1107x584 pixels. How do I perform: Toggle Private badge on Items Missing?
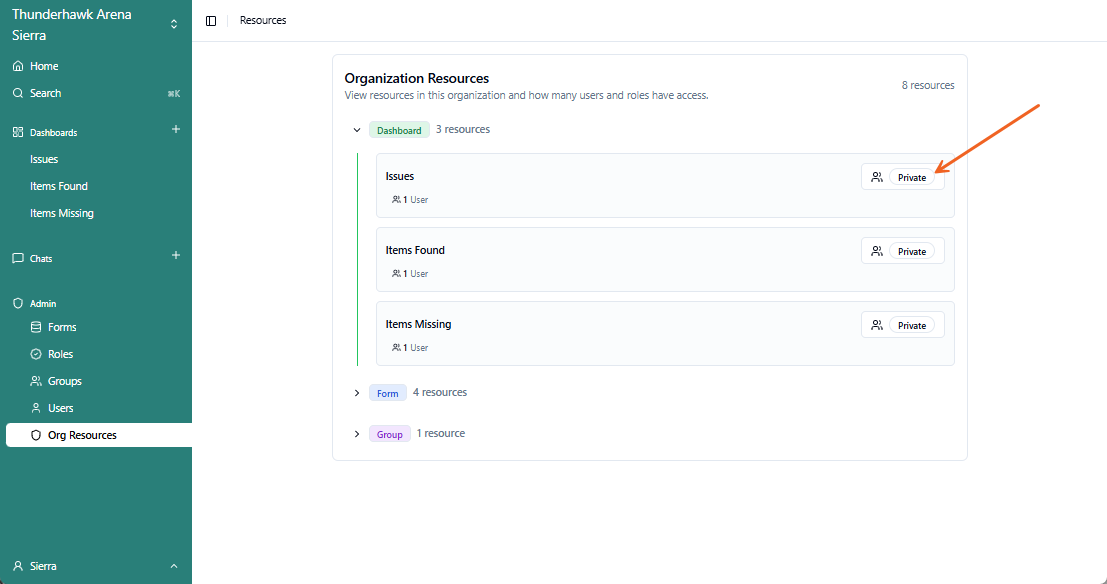912,325
